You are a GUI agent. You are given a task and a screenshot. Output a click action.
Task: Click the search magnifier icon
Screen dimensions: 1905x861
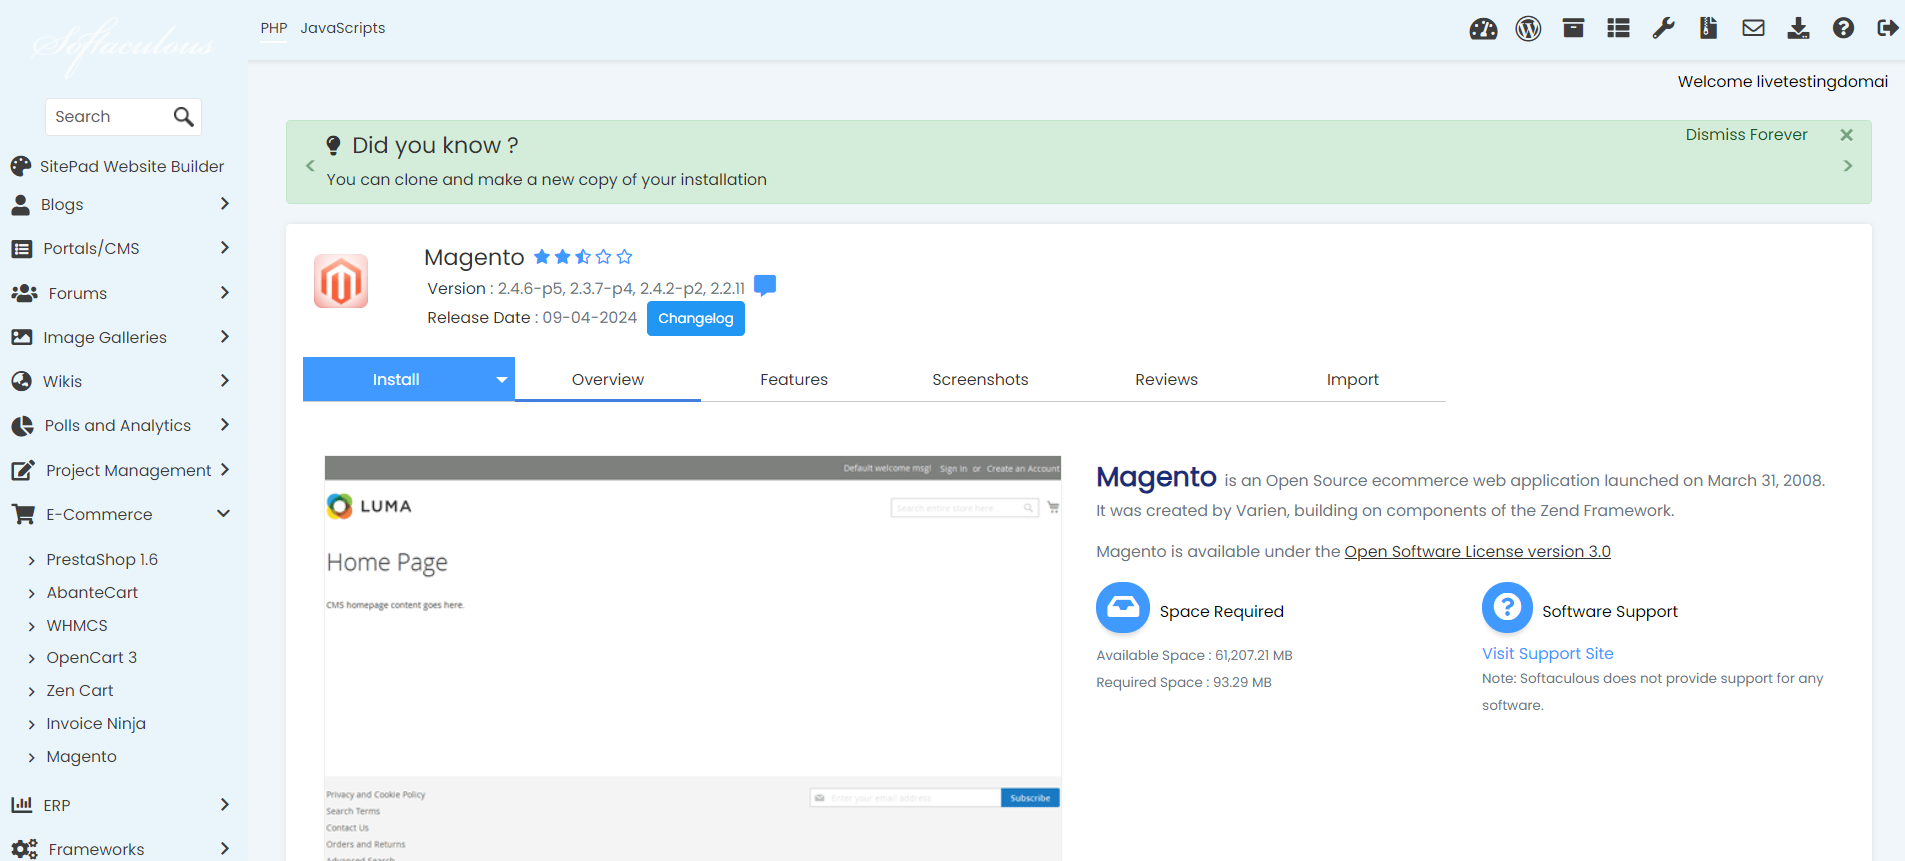point(183,117)
